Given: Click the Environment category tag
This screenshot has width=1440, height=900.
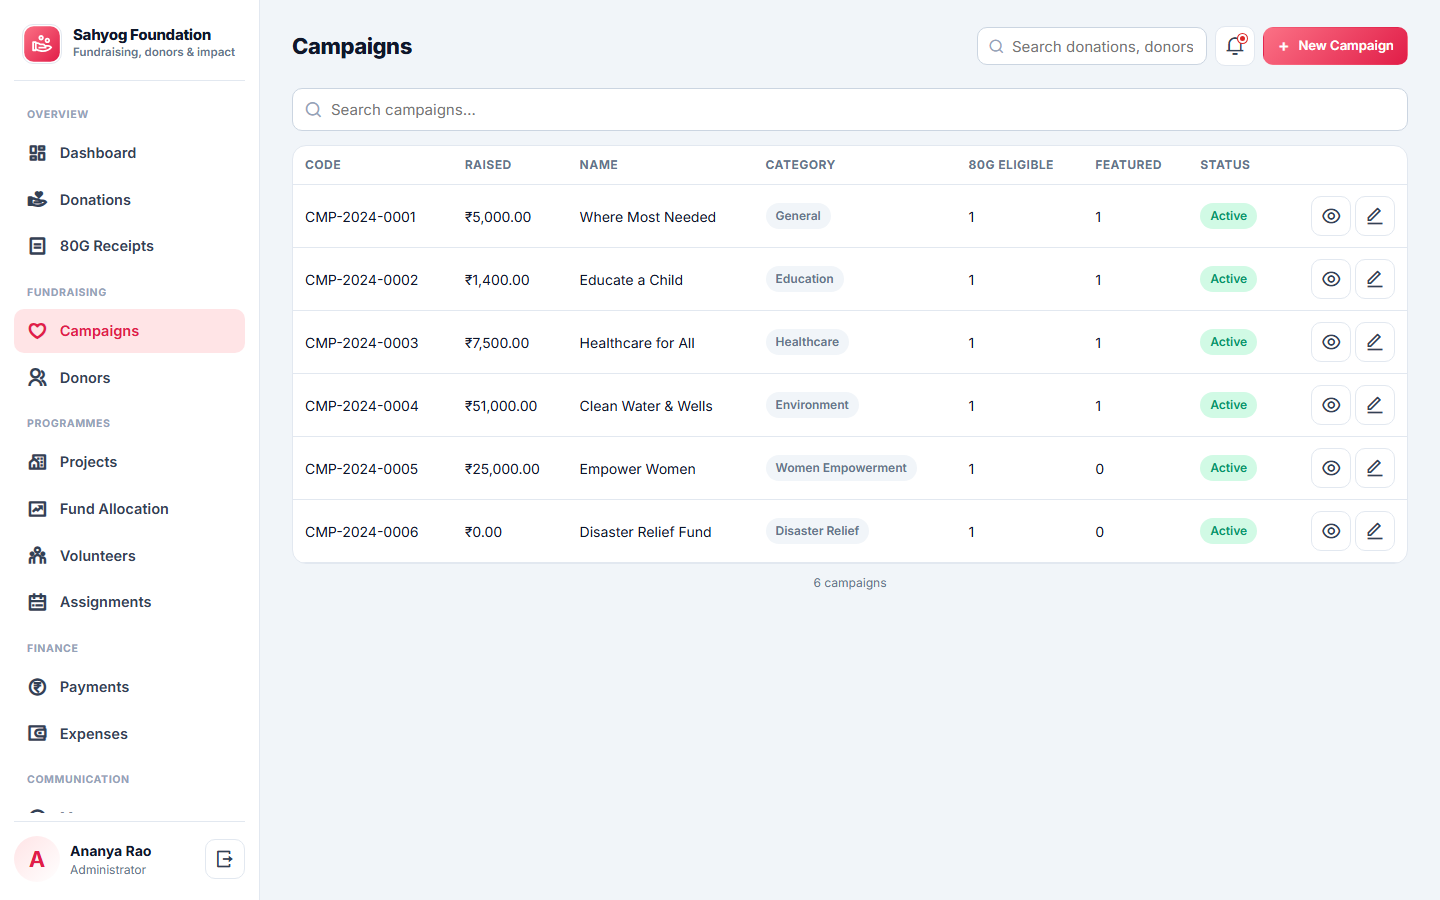Looking at the screenshot, I should coord(812,405).
